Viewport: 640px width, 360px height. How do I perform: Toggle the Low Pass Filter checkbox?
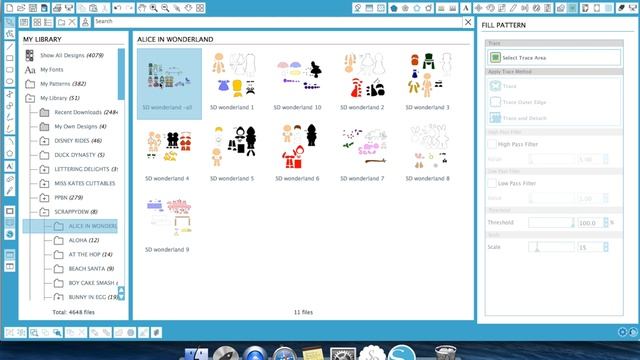click(492, 183)
